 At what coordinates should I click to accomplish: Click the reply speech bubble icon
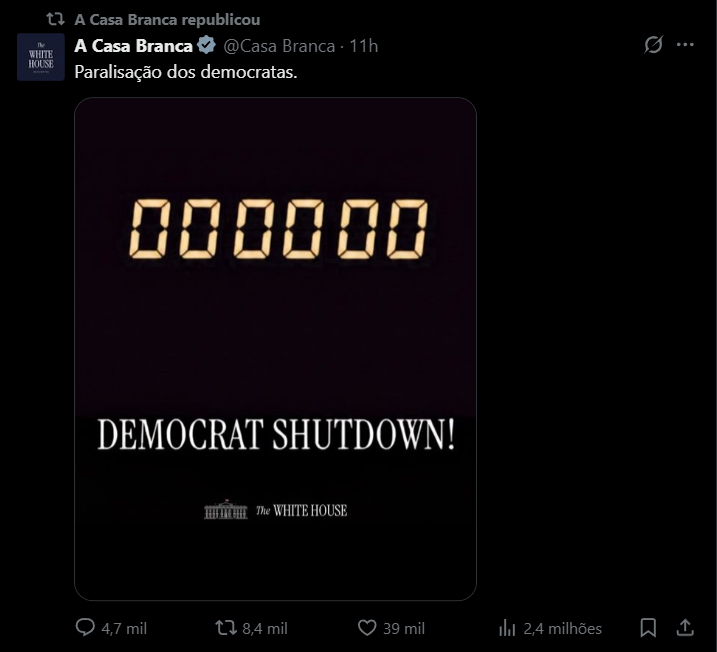tap(86, 628)
